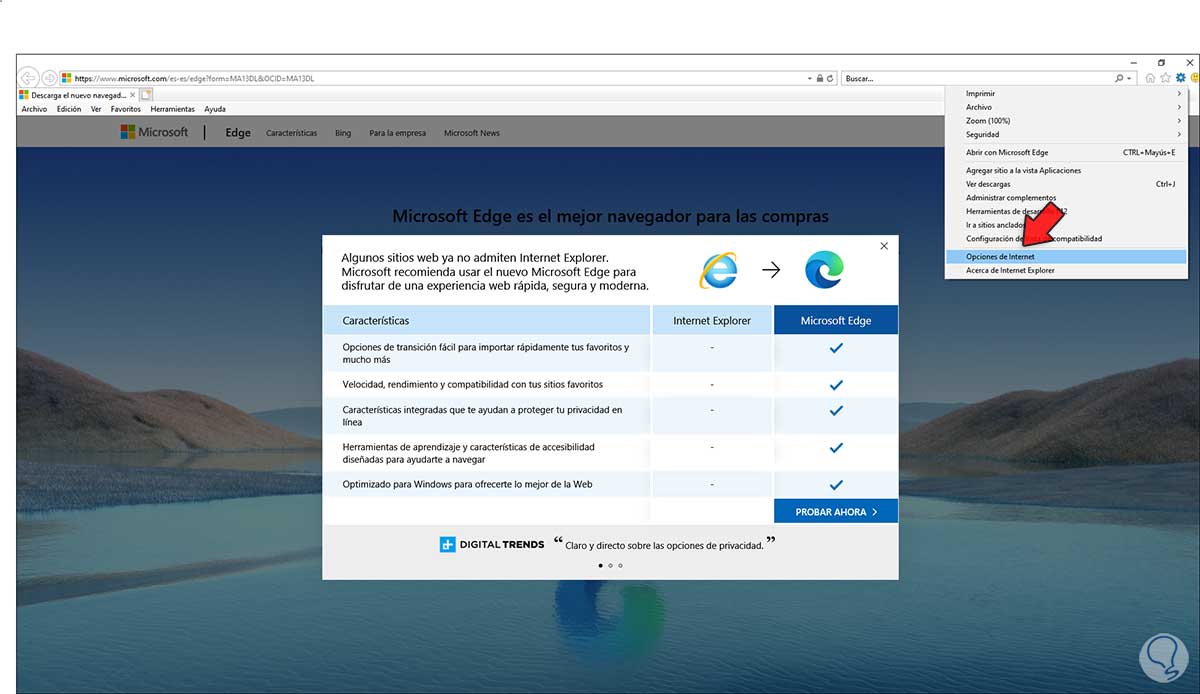Click the security lock icon in address bar
The height and width of the screenshot is (694, 1200).
pos(819,78)
